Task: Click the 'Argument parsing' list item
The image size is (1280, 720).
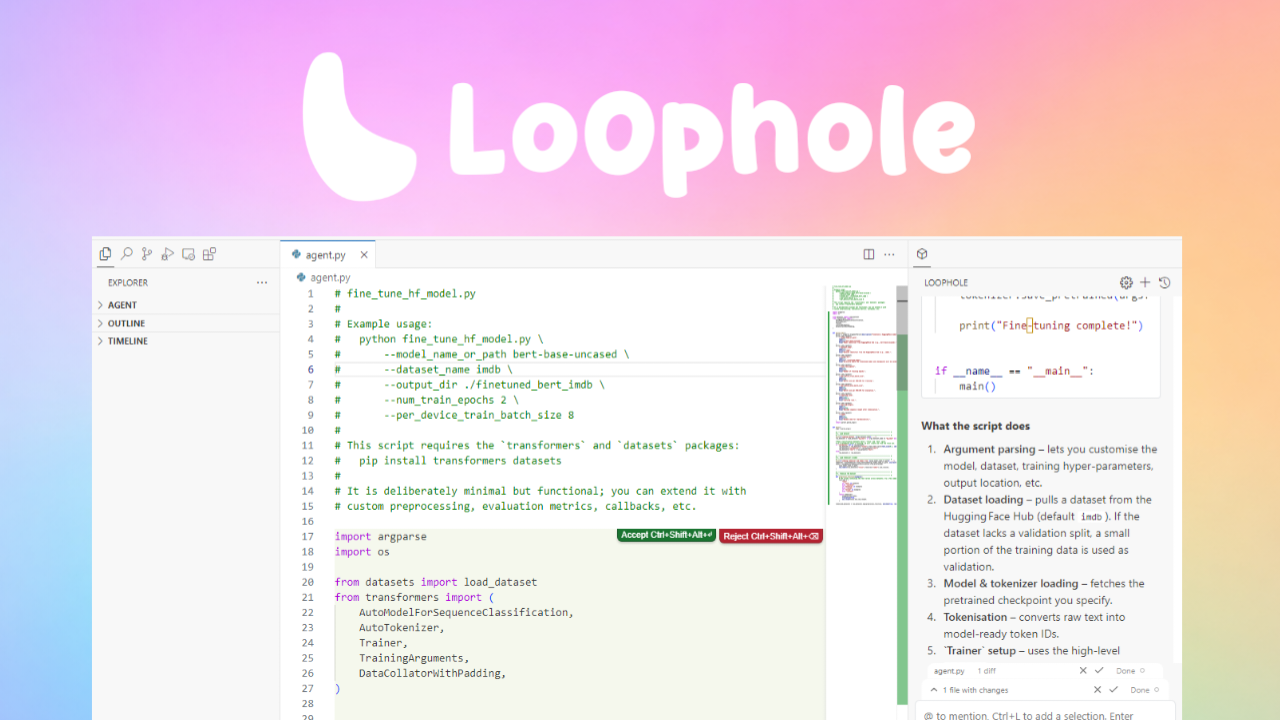Action: (x=1050, y=466)
